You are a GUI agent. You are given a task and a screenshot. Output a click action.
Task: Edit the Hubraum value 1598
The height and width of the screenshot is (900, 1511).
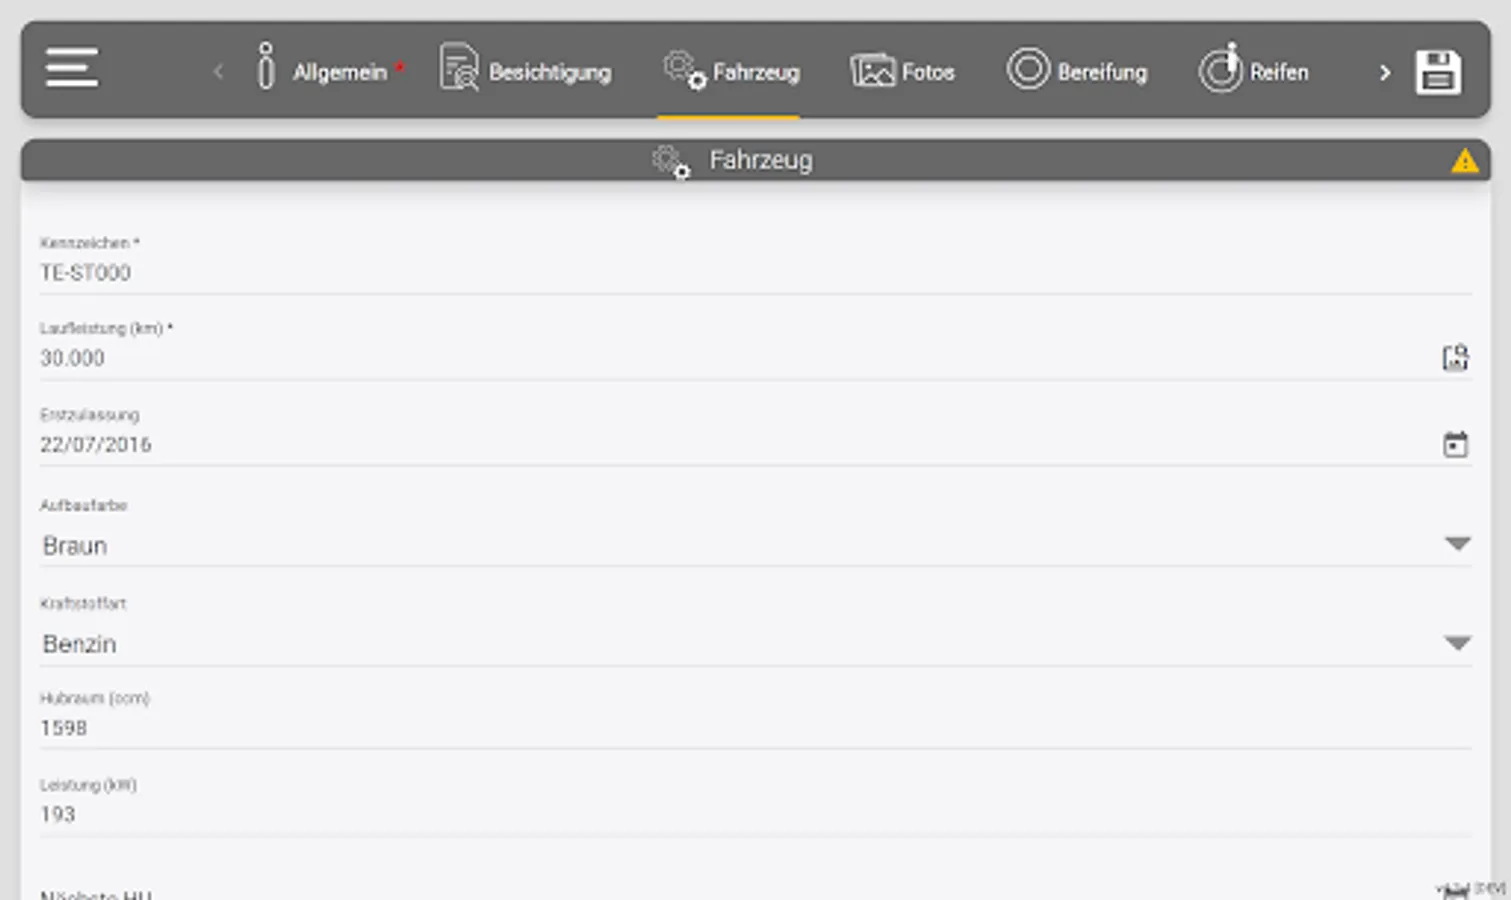pyautogui.click(x=755, y=728)
